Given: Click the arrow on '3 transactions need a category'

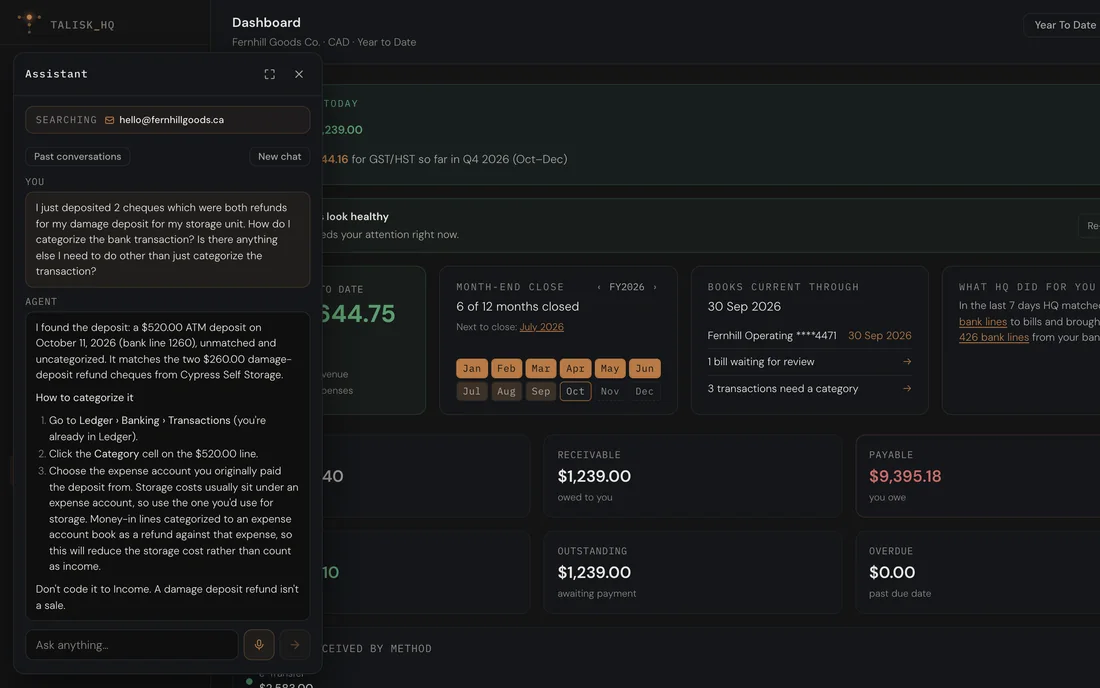Looking at the screenshot, I should pyautogui.click(x=906, y=389).
